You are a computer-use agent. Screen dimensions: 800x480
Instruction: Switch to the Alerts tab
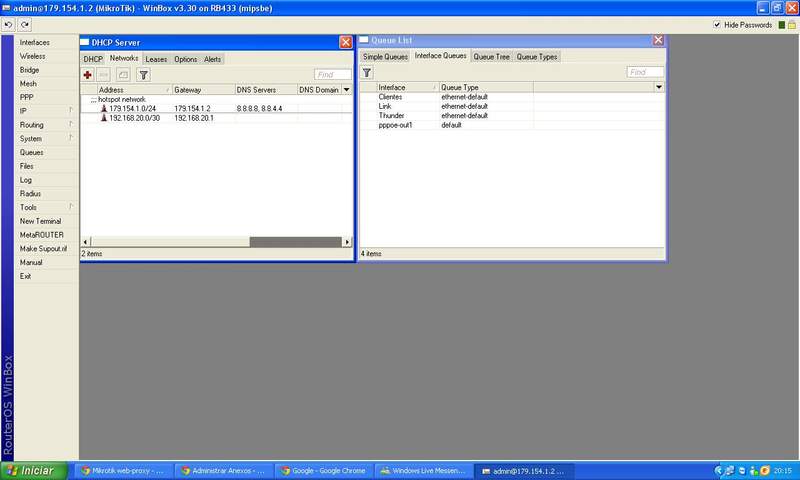[x=212, y=59]
